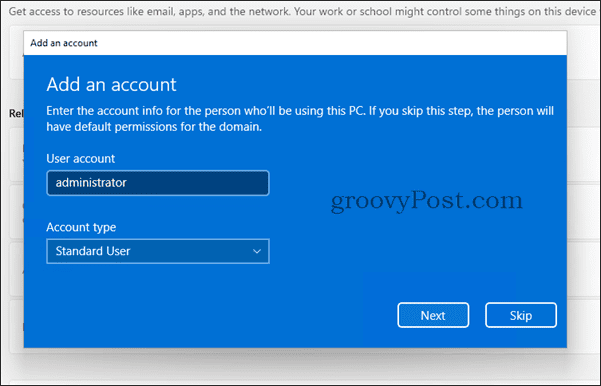The height and width of the screenshot is (386, 601).
Task: Click the 'User account' label
Action: pyautogui.click(x=80, y=159)
